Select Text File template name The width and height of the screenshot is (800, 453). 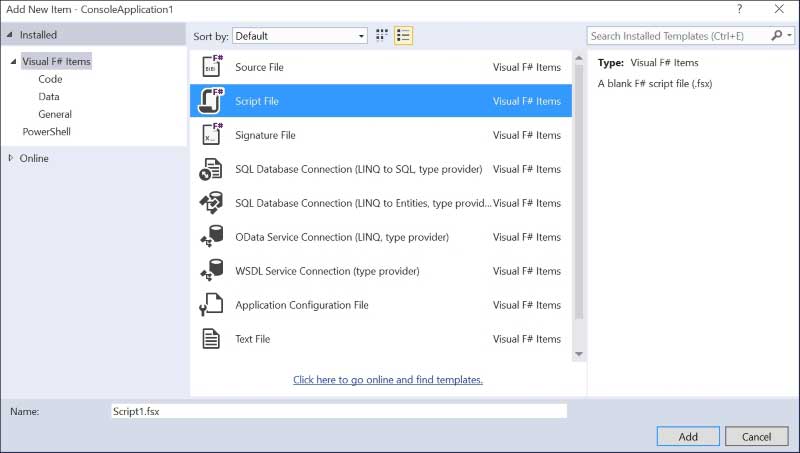(x=253, y=339)
